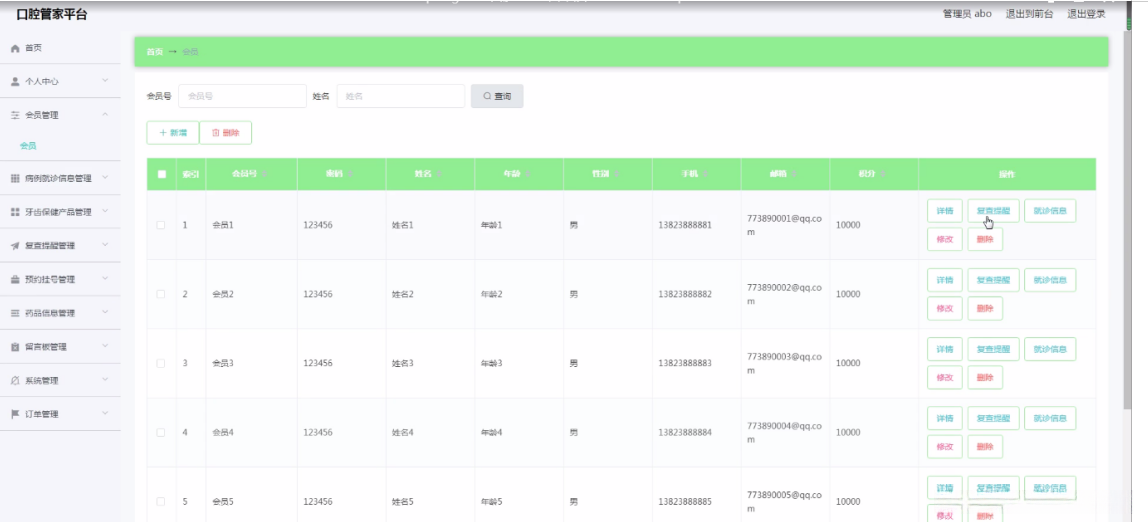Open the 会员 submenu item

click(x=28, y=146)
